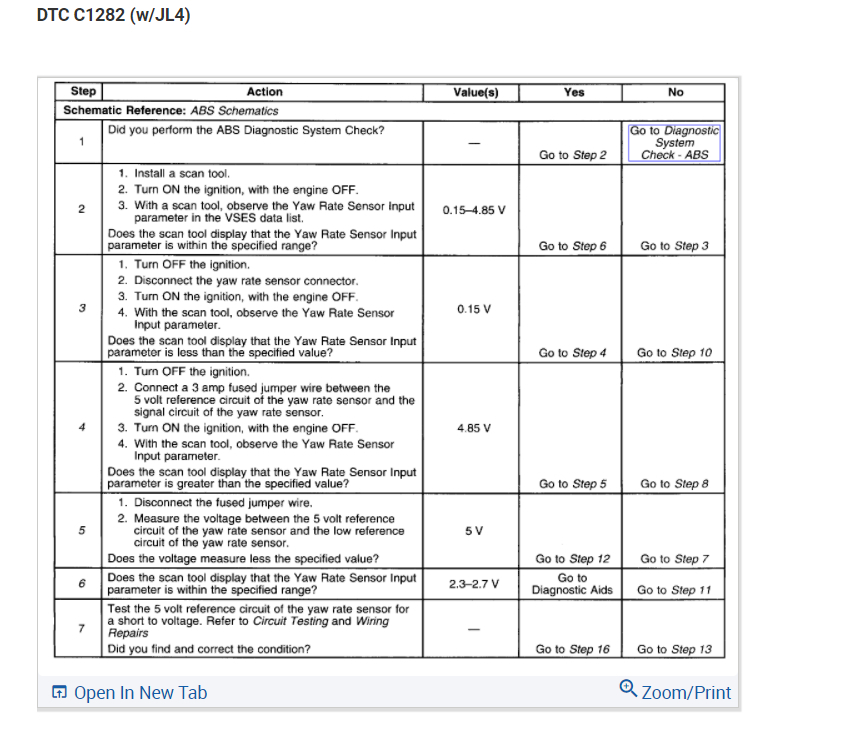Select the DTC C1282 (w/JL4) heading
The image size is (859, 735).
click(x=113, y=15)
